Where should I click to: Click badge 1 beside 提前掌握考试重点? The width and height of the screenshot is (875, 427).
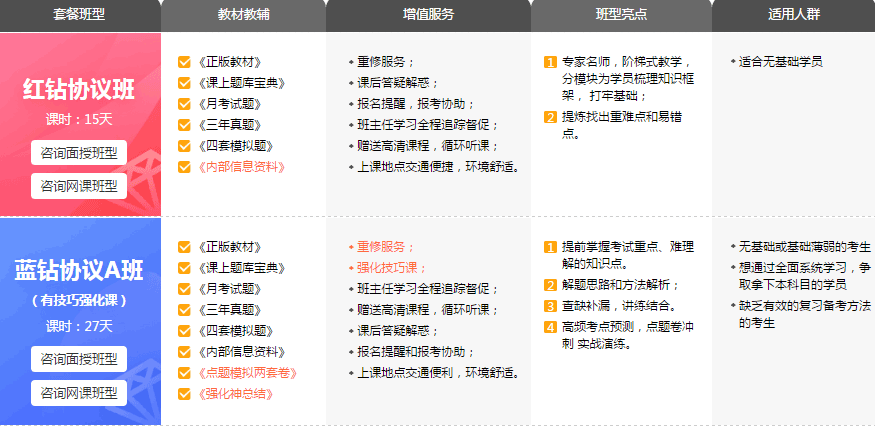[550, 247]
